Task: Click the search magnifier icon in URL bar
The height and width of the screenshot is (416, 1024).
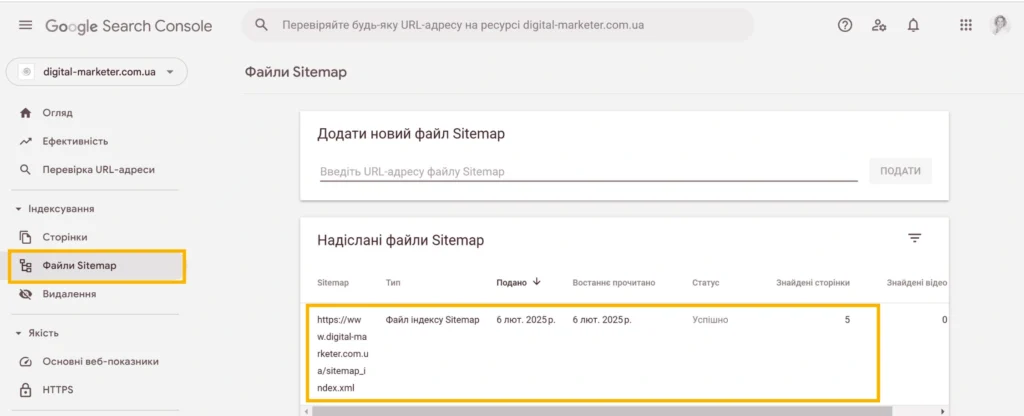Action: (261, 25)
